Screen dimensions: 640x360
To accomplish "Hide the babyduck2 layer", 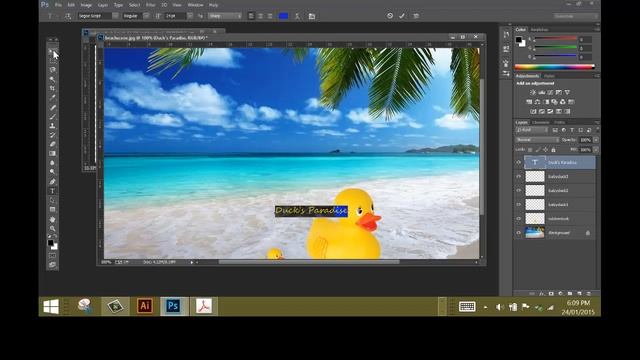I will click(x=519, y=190).
